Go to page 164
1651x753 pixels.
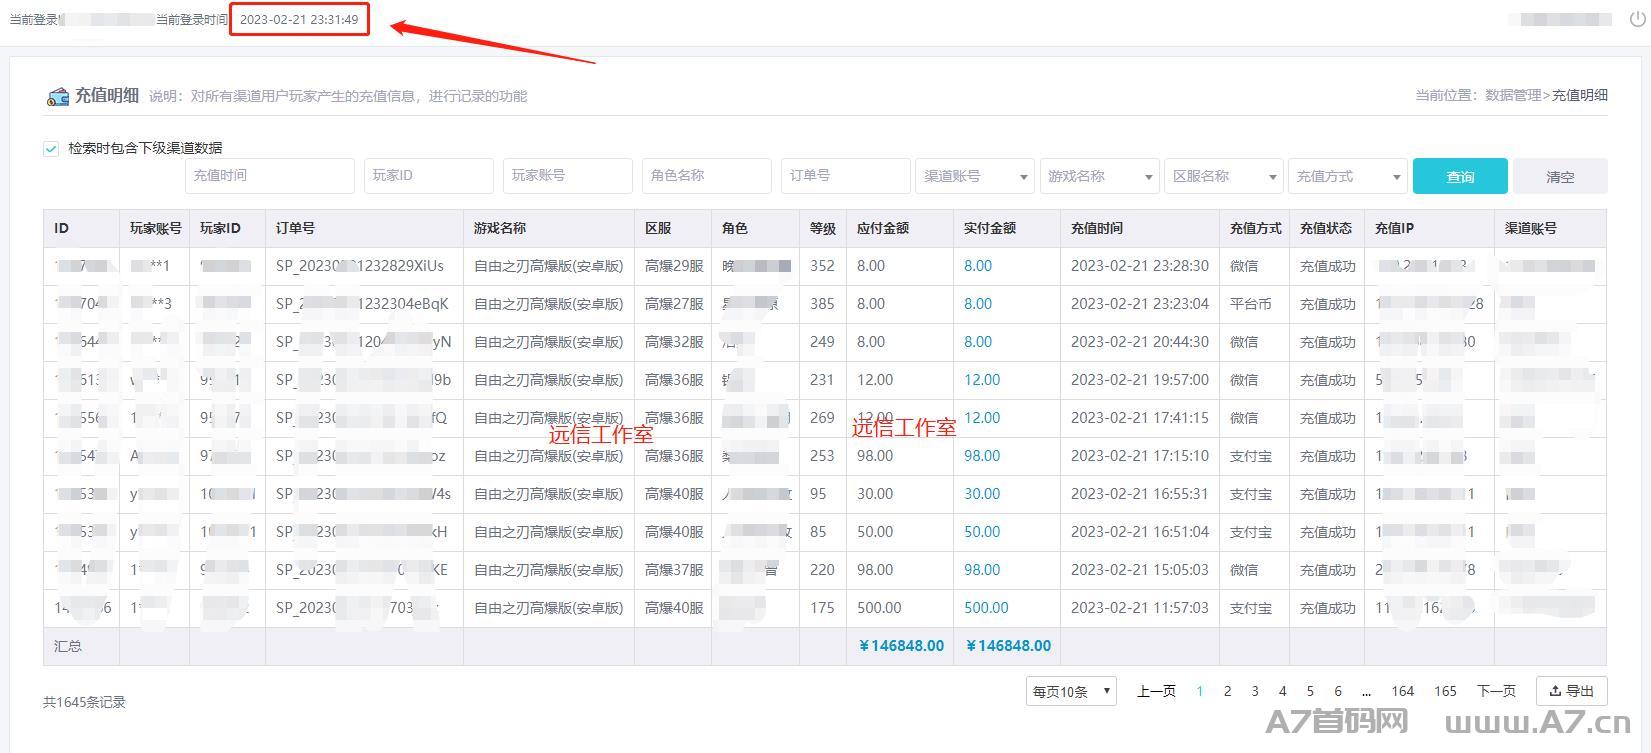tap(1403, 691)
